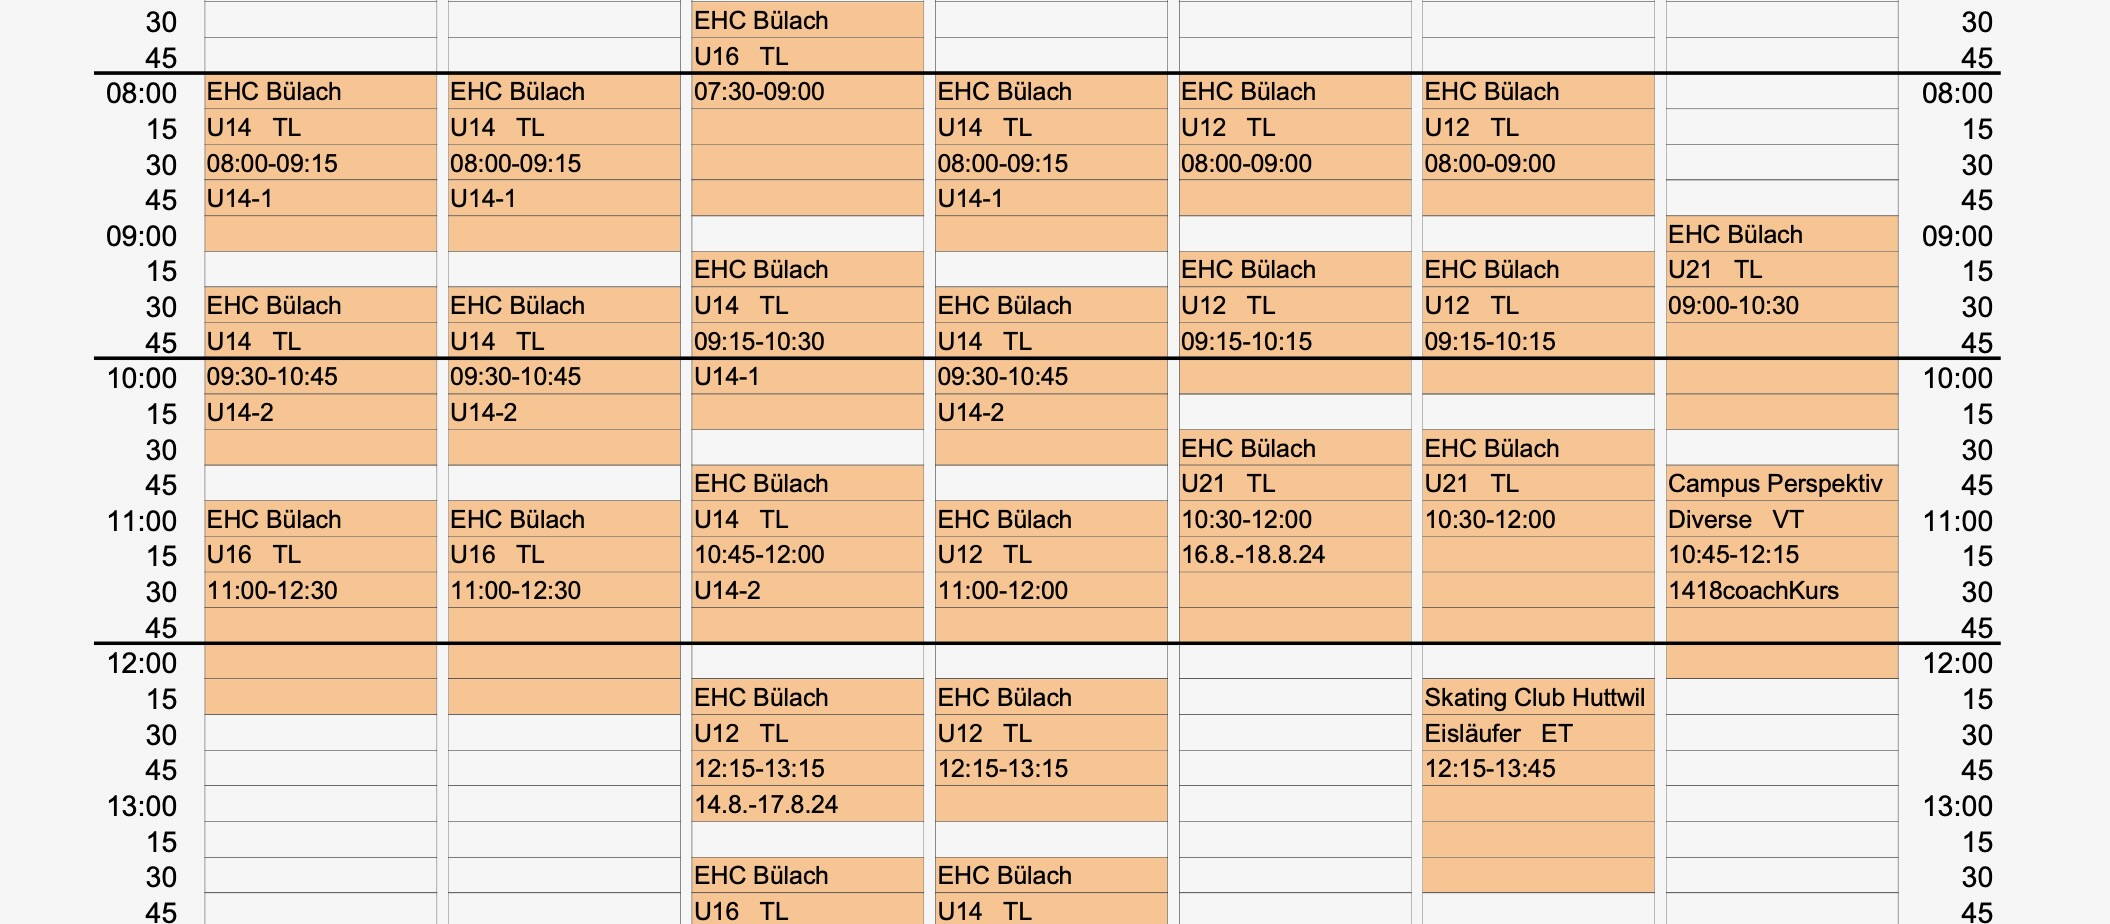2110x924 pixels.
Task: Click the 14.8.-17.8.24 date note
Action: pos(766,805)
